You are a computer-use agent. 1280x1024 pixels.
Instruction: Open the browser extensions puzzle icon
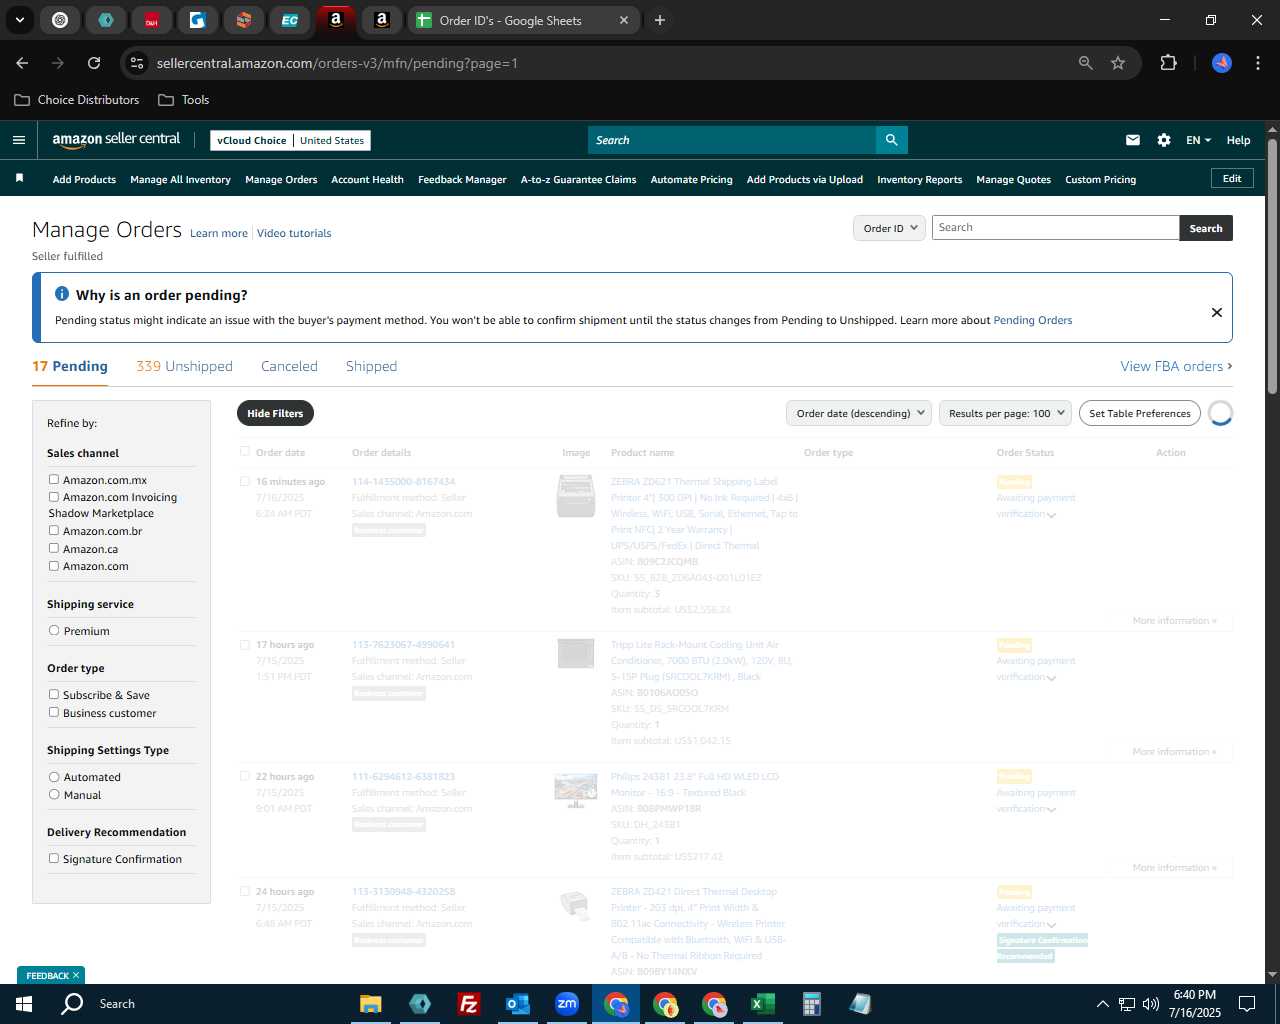pyautogui.click(x=1168, y=63)
